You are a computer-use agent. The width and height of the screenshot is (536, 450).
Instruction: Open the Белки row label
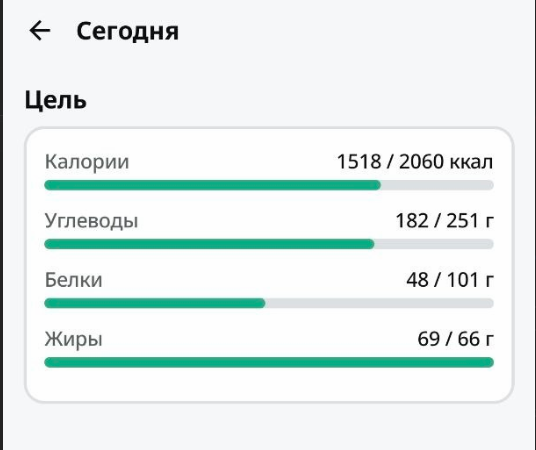point(73,280)
